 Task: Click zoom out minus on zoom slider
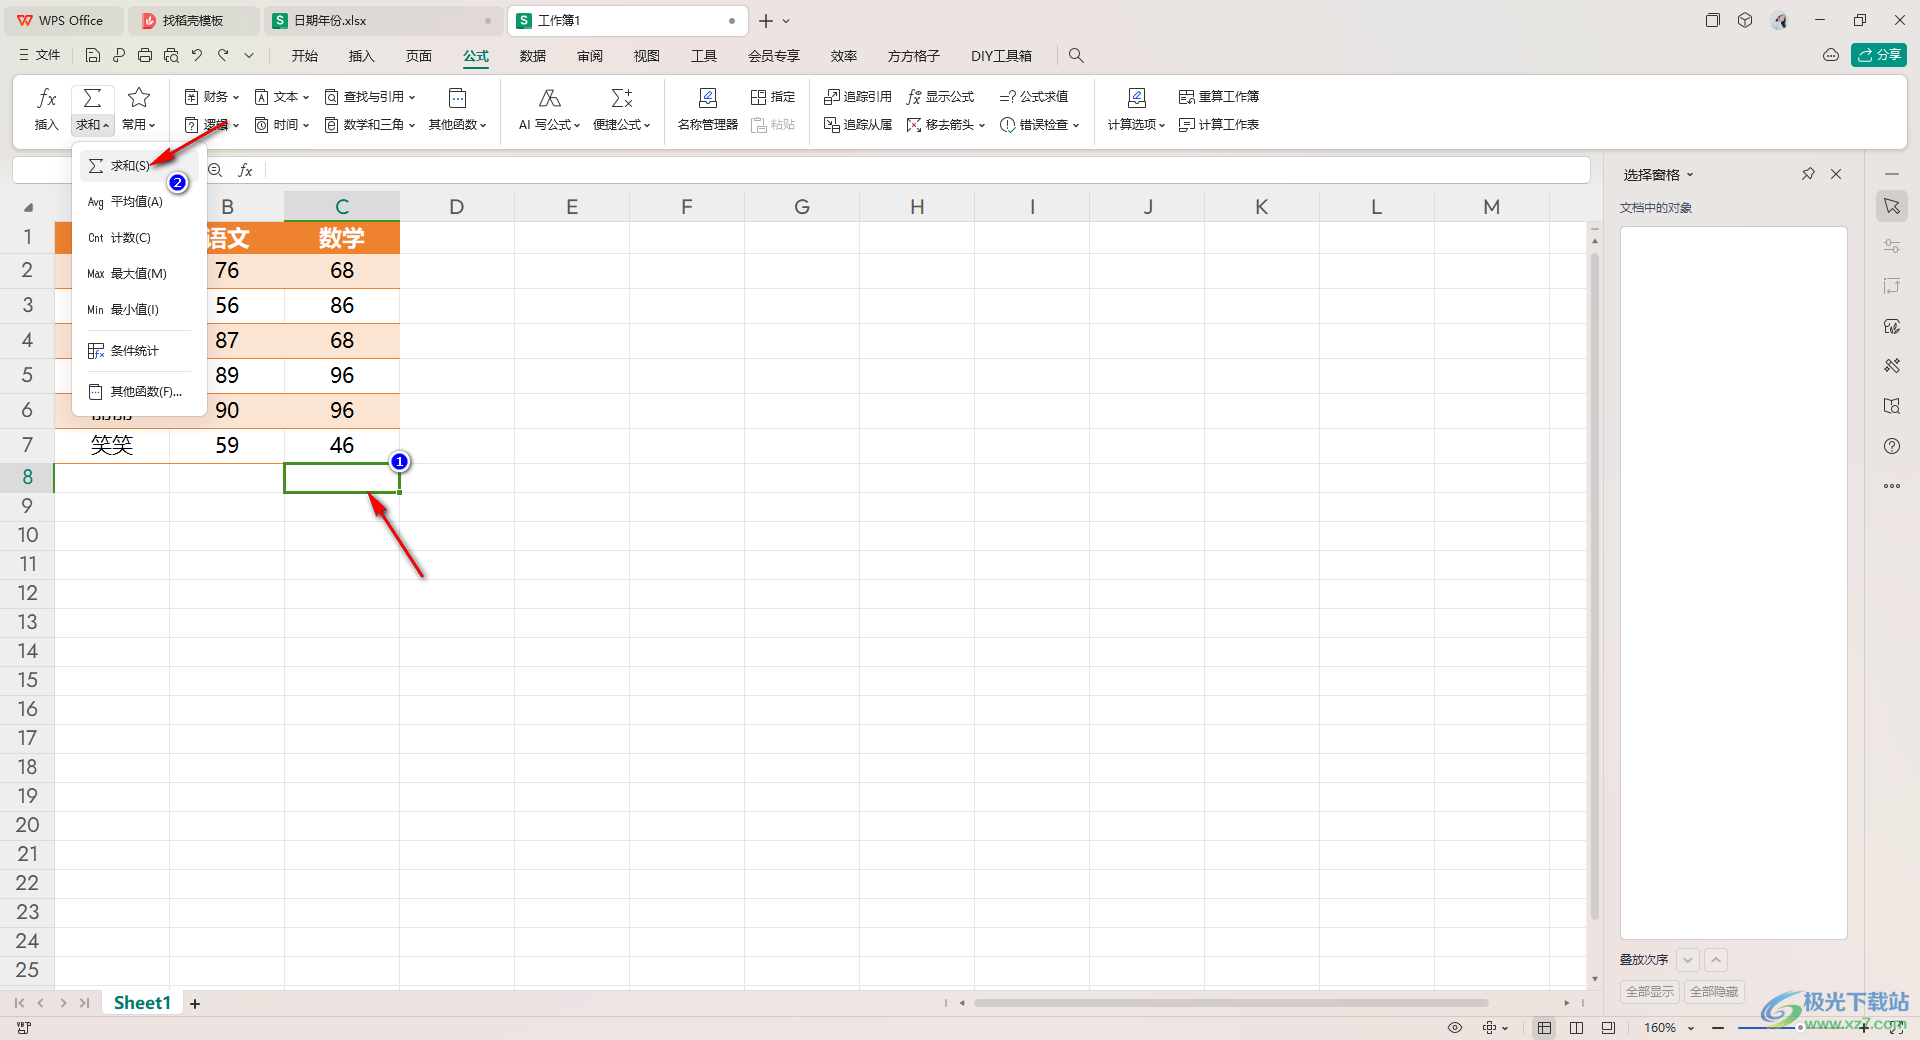point(1718,1028)
